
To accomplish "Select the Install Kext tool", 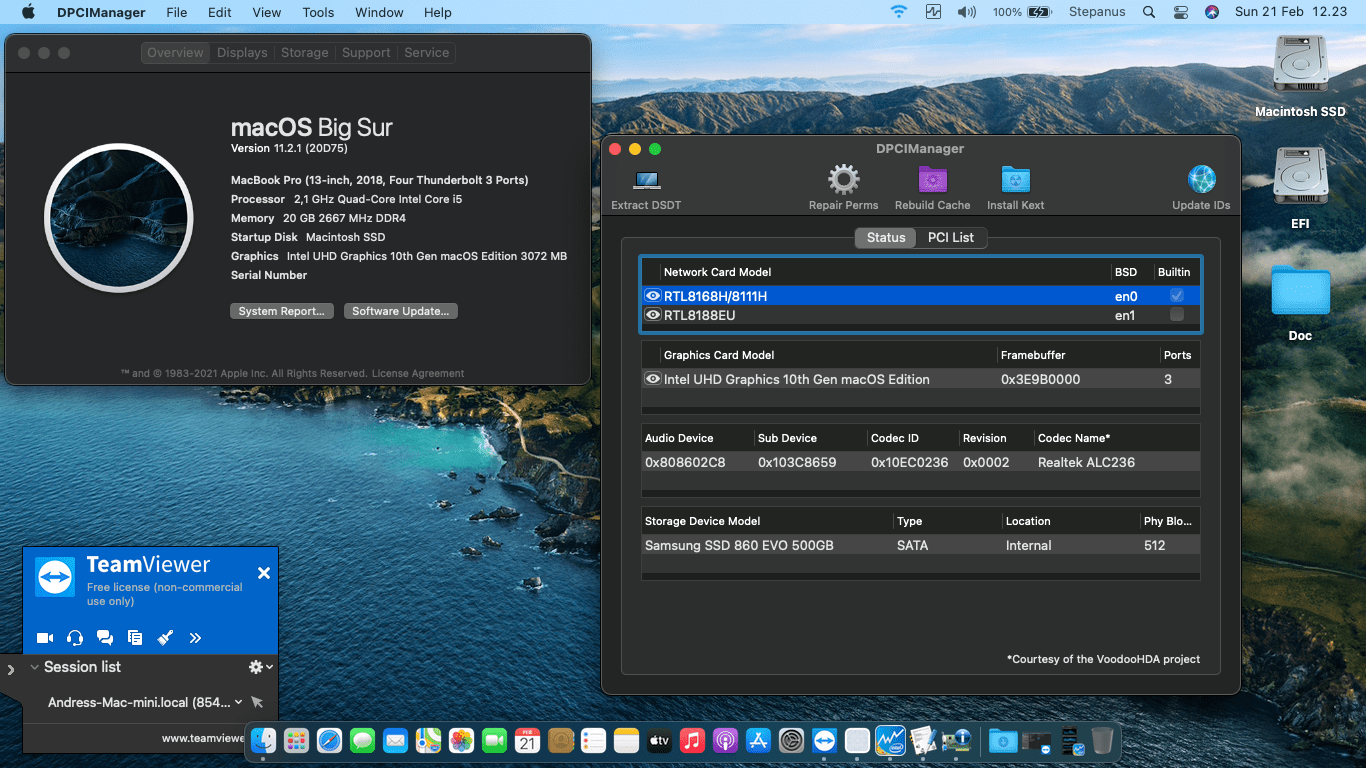I will click(x=1015, y=185).
